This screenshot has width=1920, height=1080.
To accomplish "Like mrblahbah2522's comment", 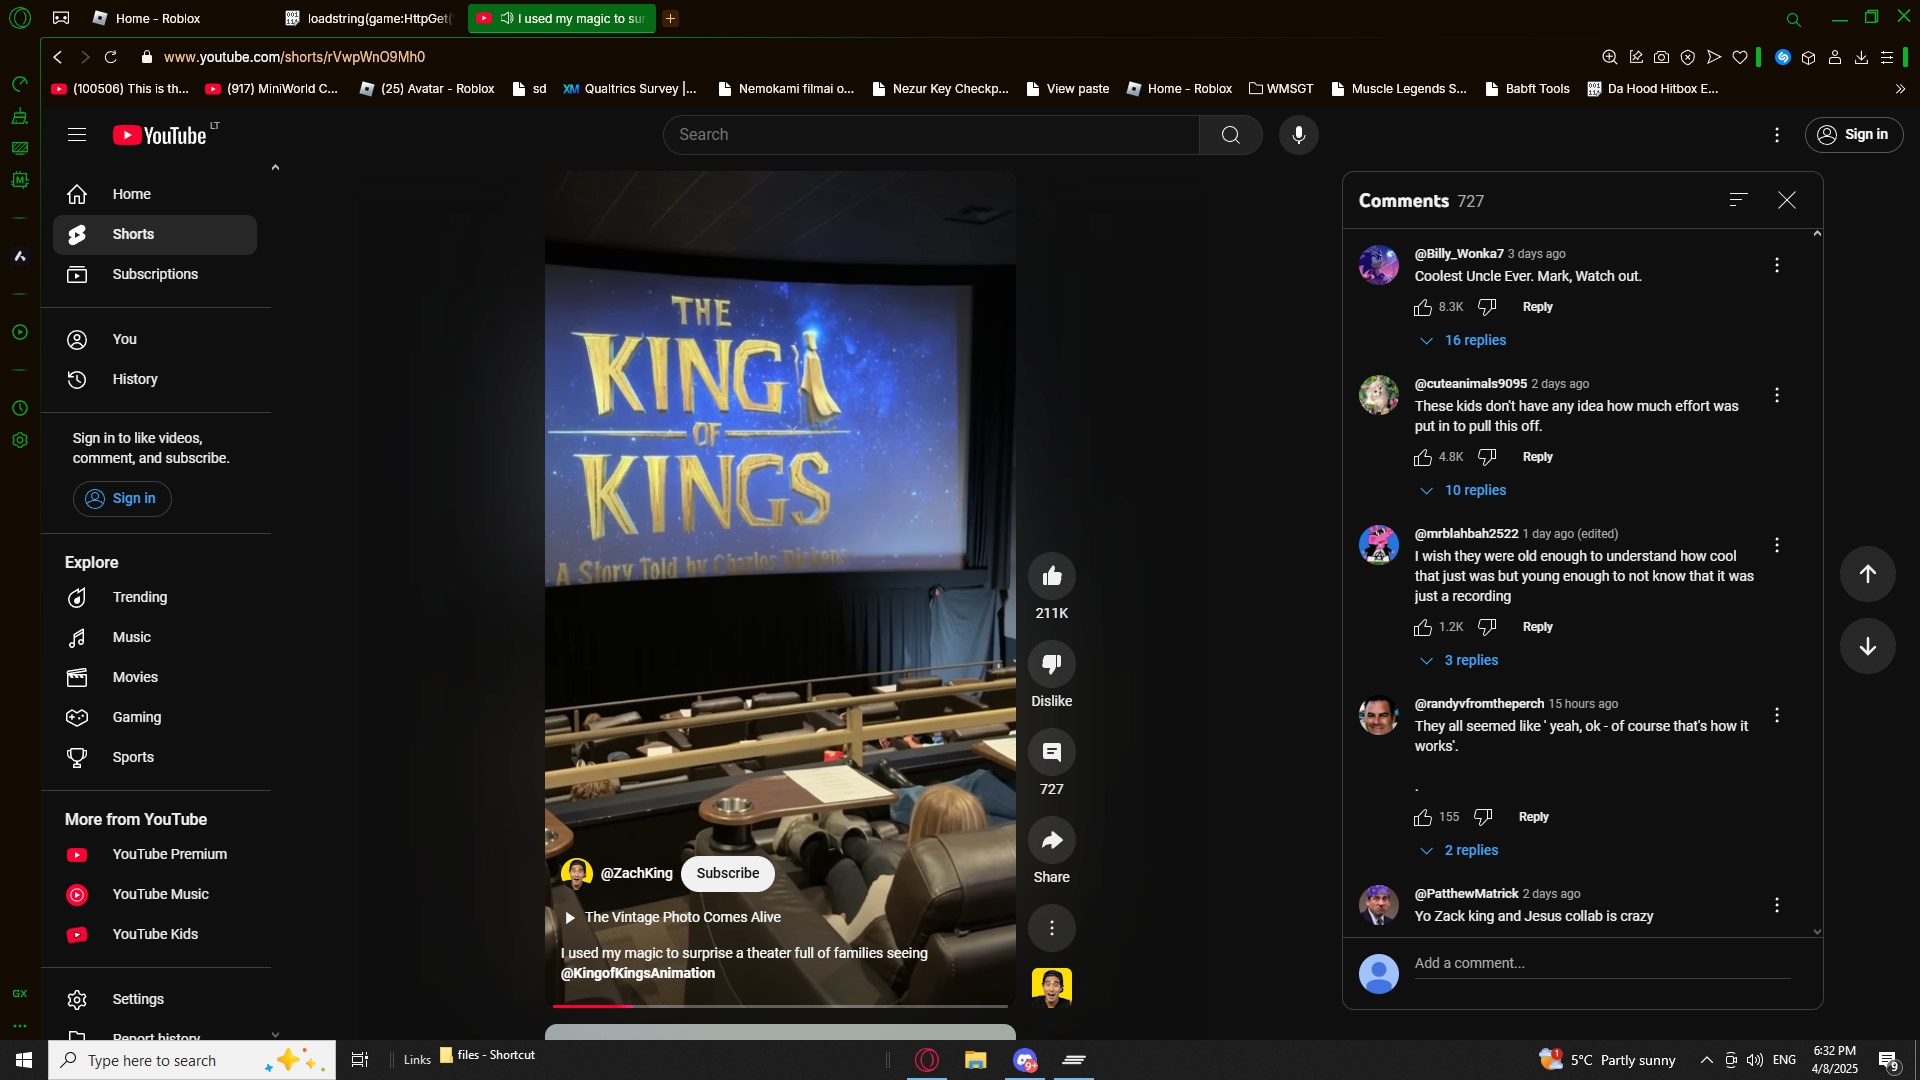I will (1423, 628).
